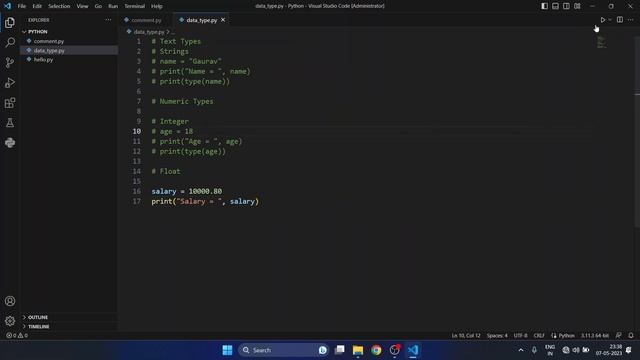The height and width of the screenshot is (360, 640).
Task: Change indentation via Spaces: 4
Action: click(497, 336)
